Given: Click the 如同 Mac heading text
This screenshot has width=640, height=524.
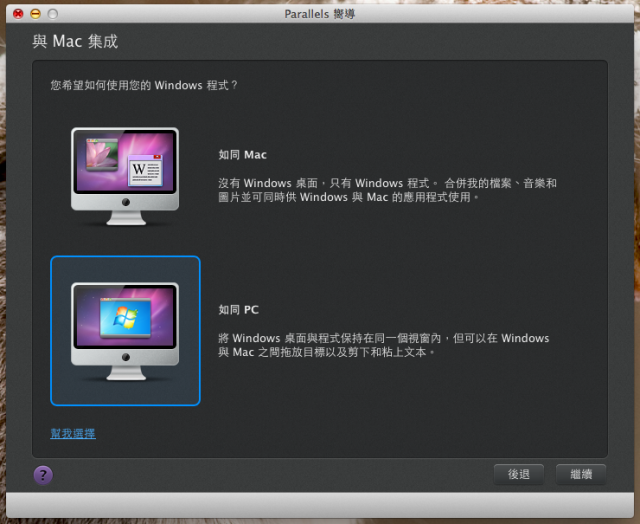Looking at the screenshot, I should click(242, 155).
